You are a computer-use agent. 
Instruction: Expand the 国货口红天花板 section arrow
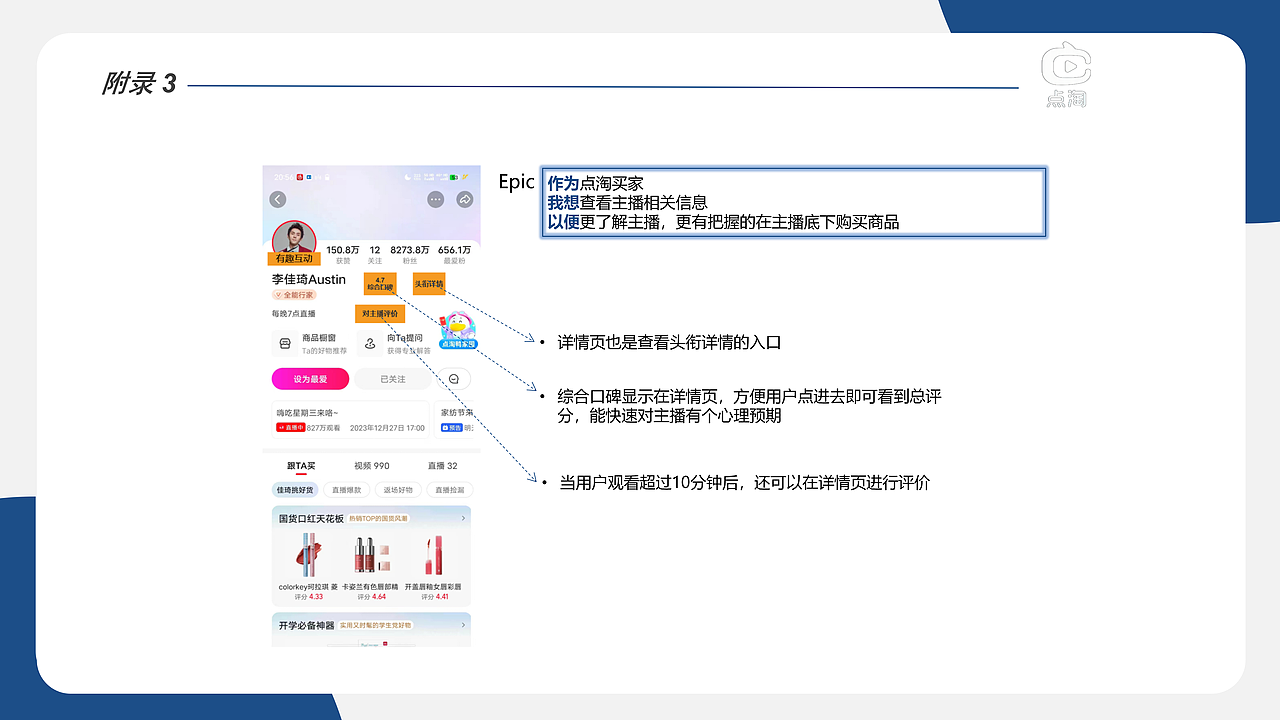[463, 518]
